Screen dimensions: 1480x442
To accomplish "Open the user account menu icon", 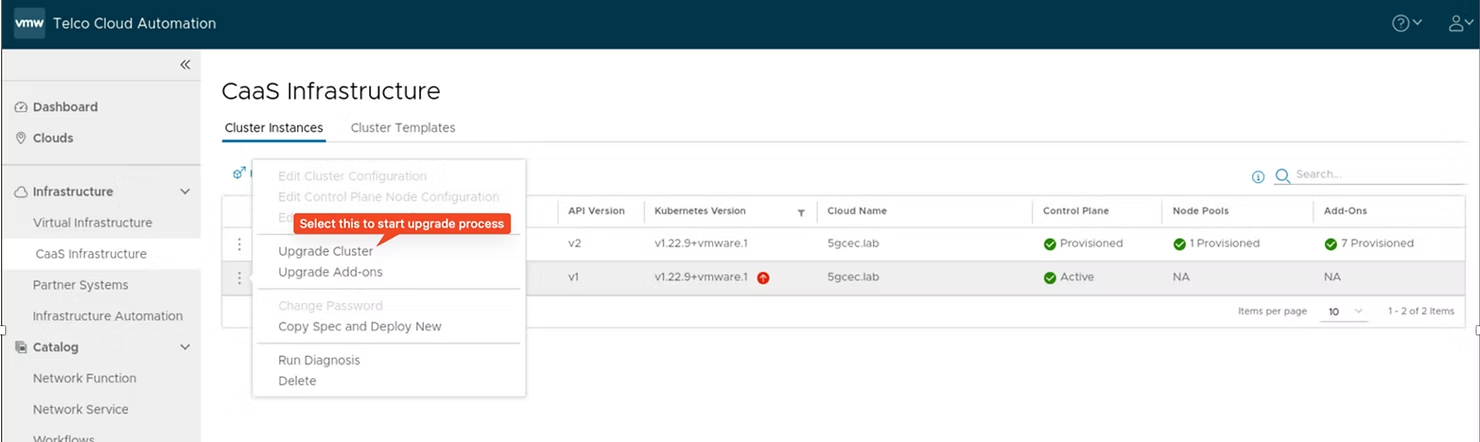I will [x=1457, y=23].
